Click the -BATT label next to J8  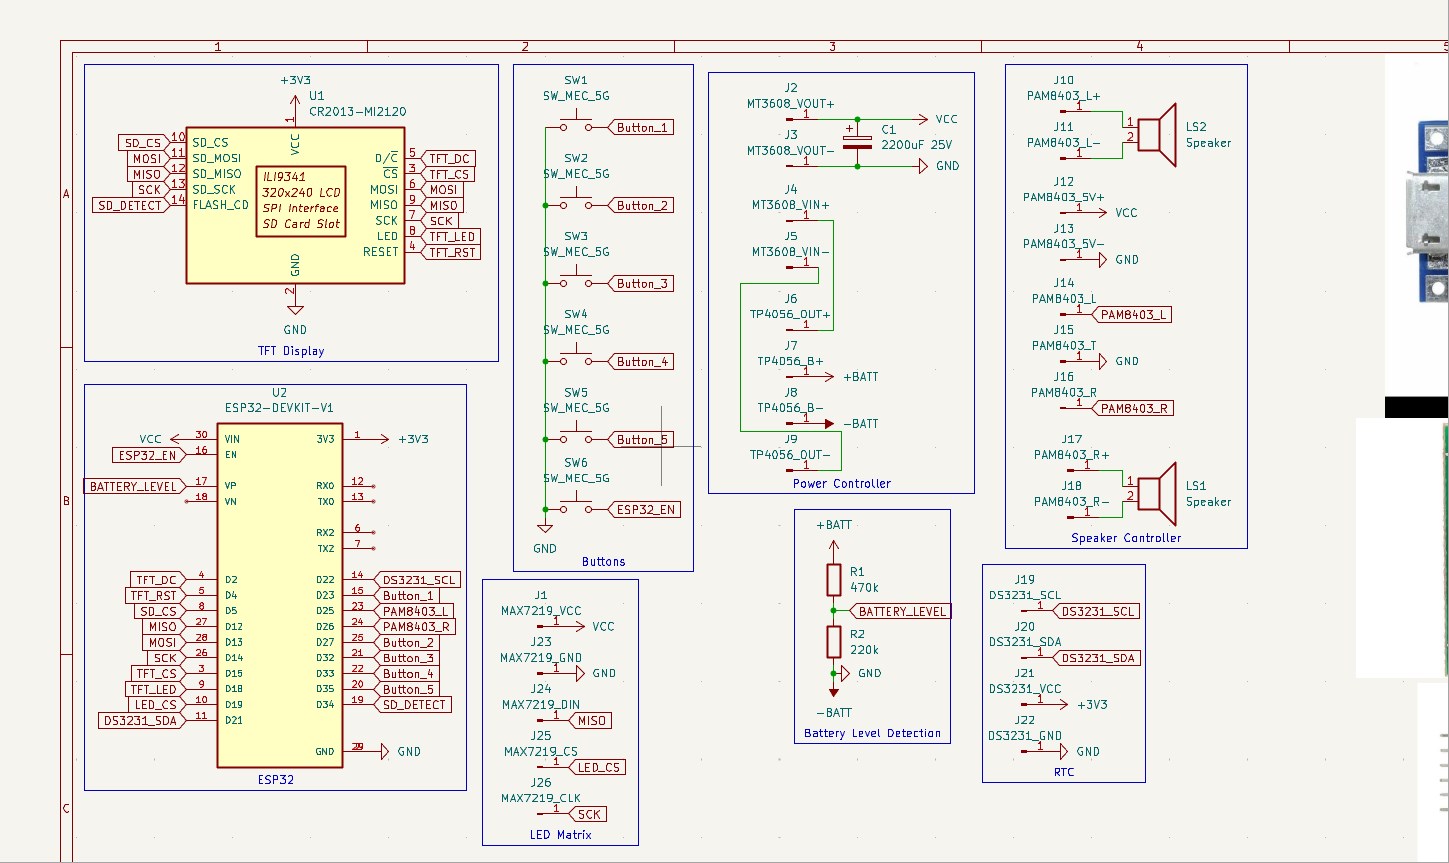click(861, 424)
